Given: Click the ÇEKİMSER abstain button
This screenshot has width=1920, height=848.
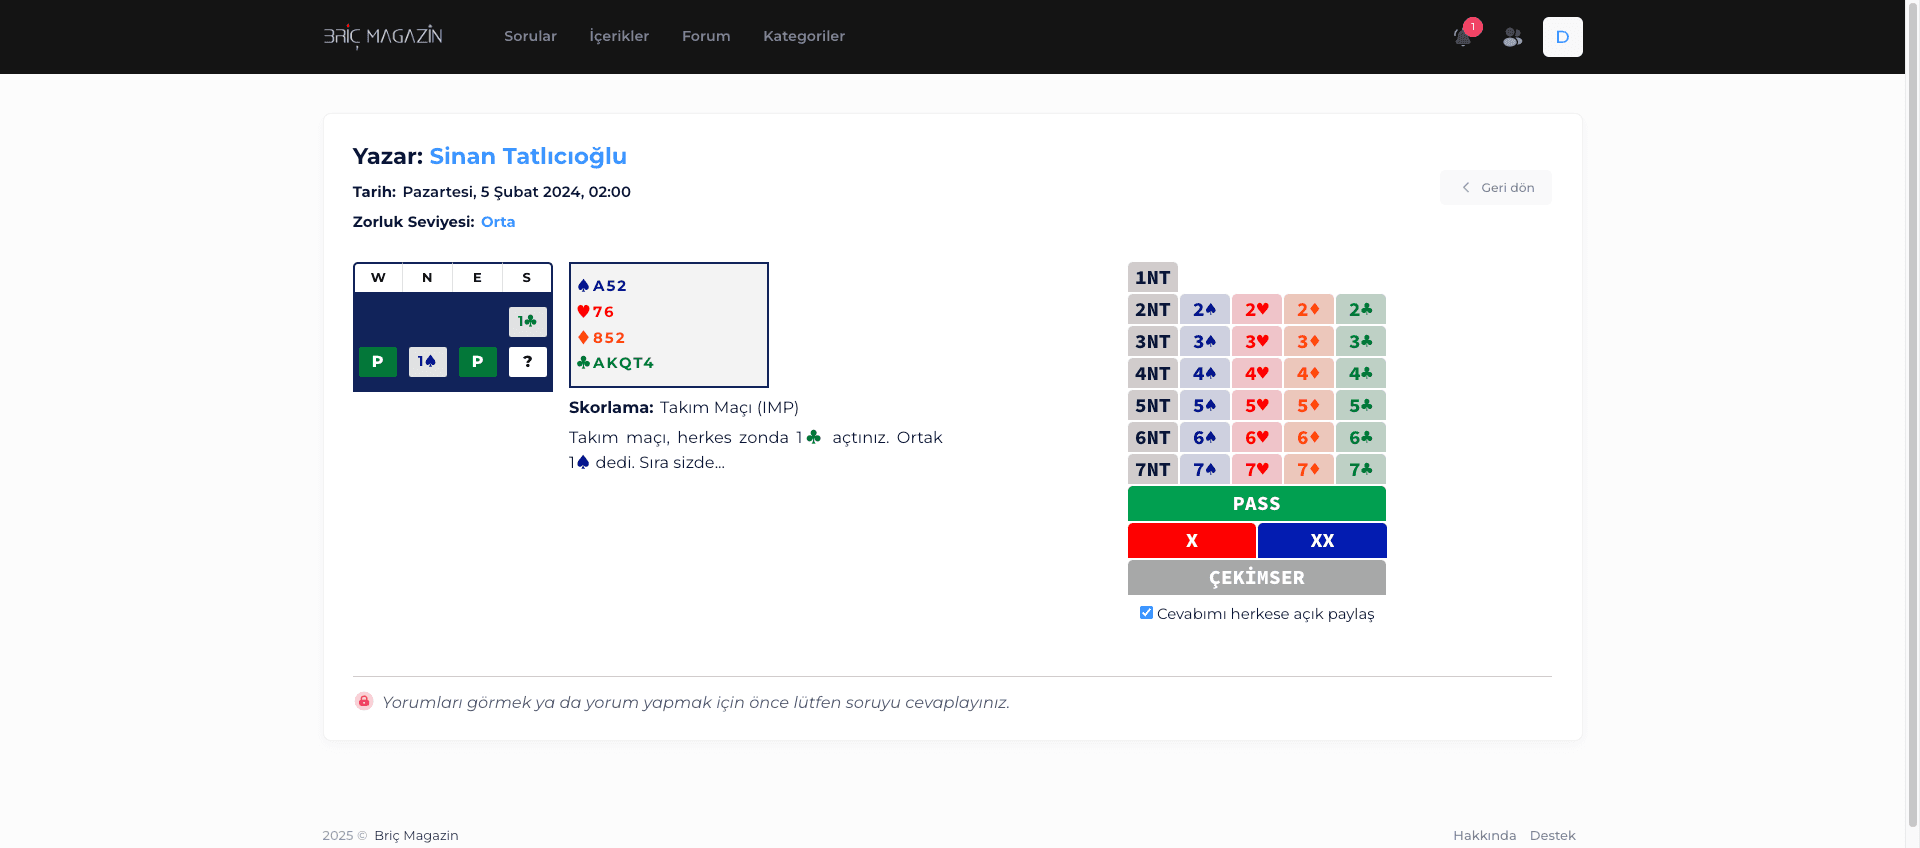Looking at the screenshot, I should pyautogui.click(x=1257, y=577).
